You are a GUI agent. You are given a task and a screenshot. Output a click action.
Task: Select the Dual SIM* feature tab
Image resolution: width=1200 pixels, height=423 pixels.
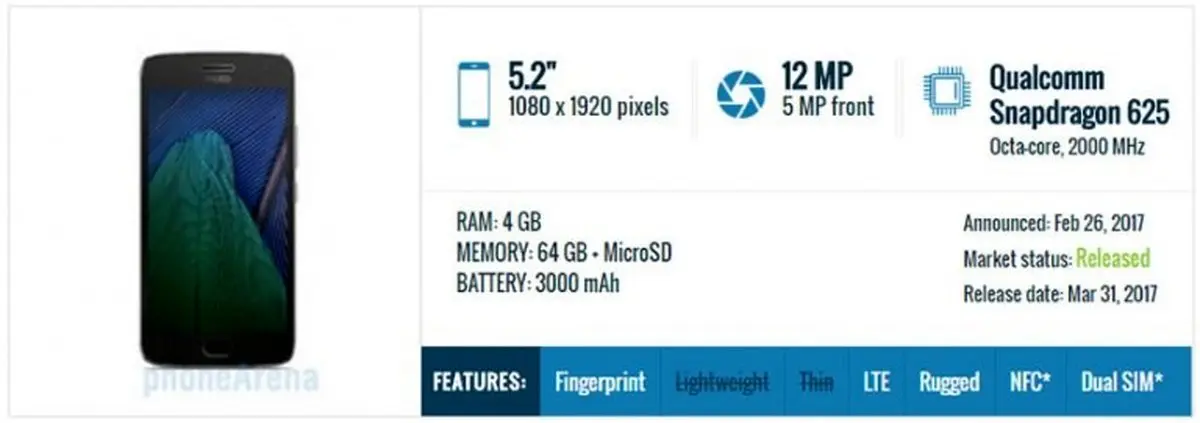tap(1122, 382)
